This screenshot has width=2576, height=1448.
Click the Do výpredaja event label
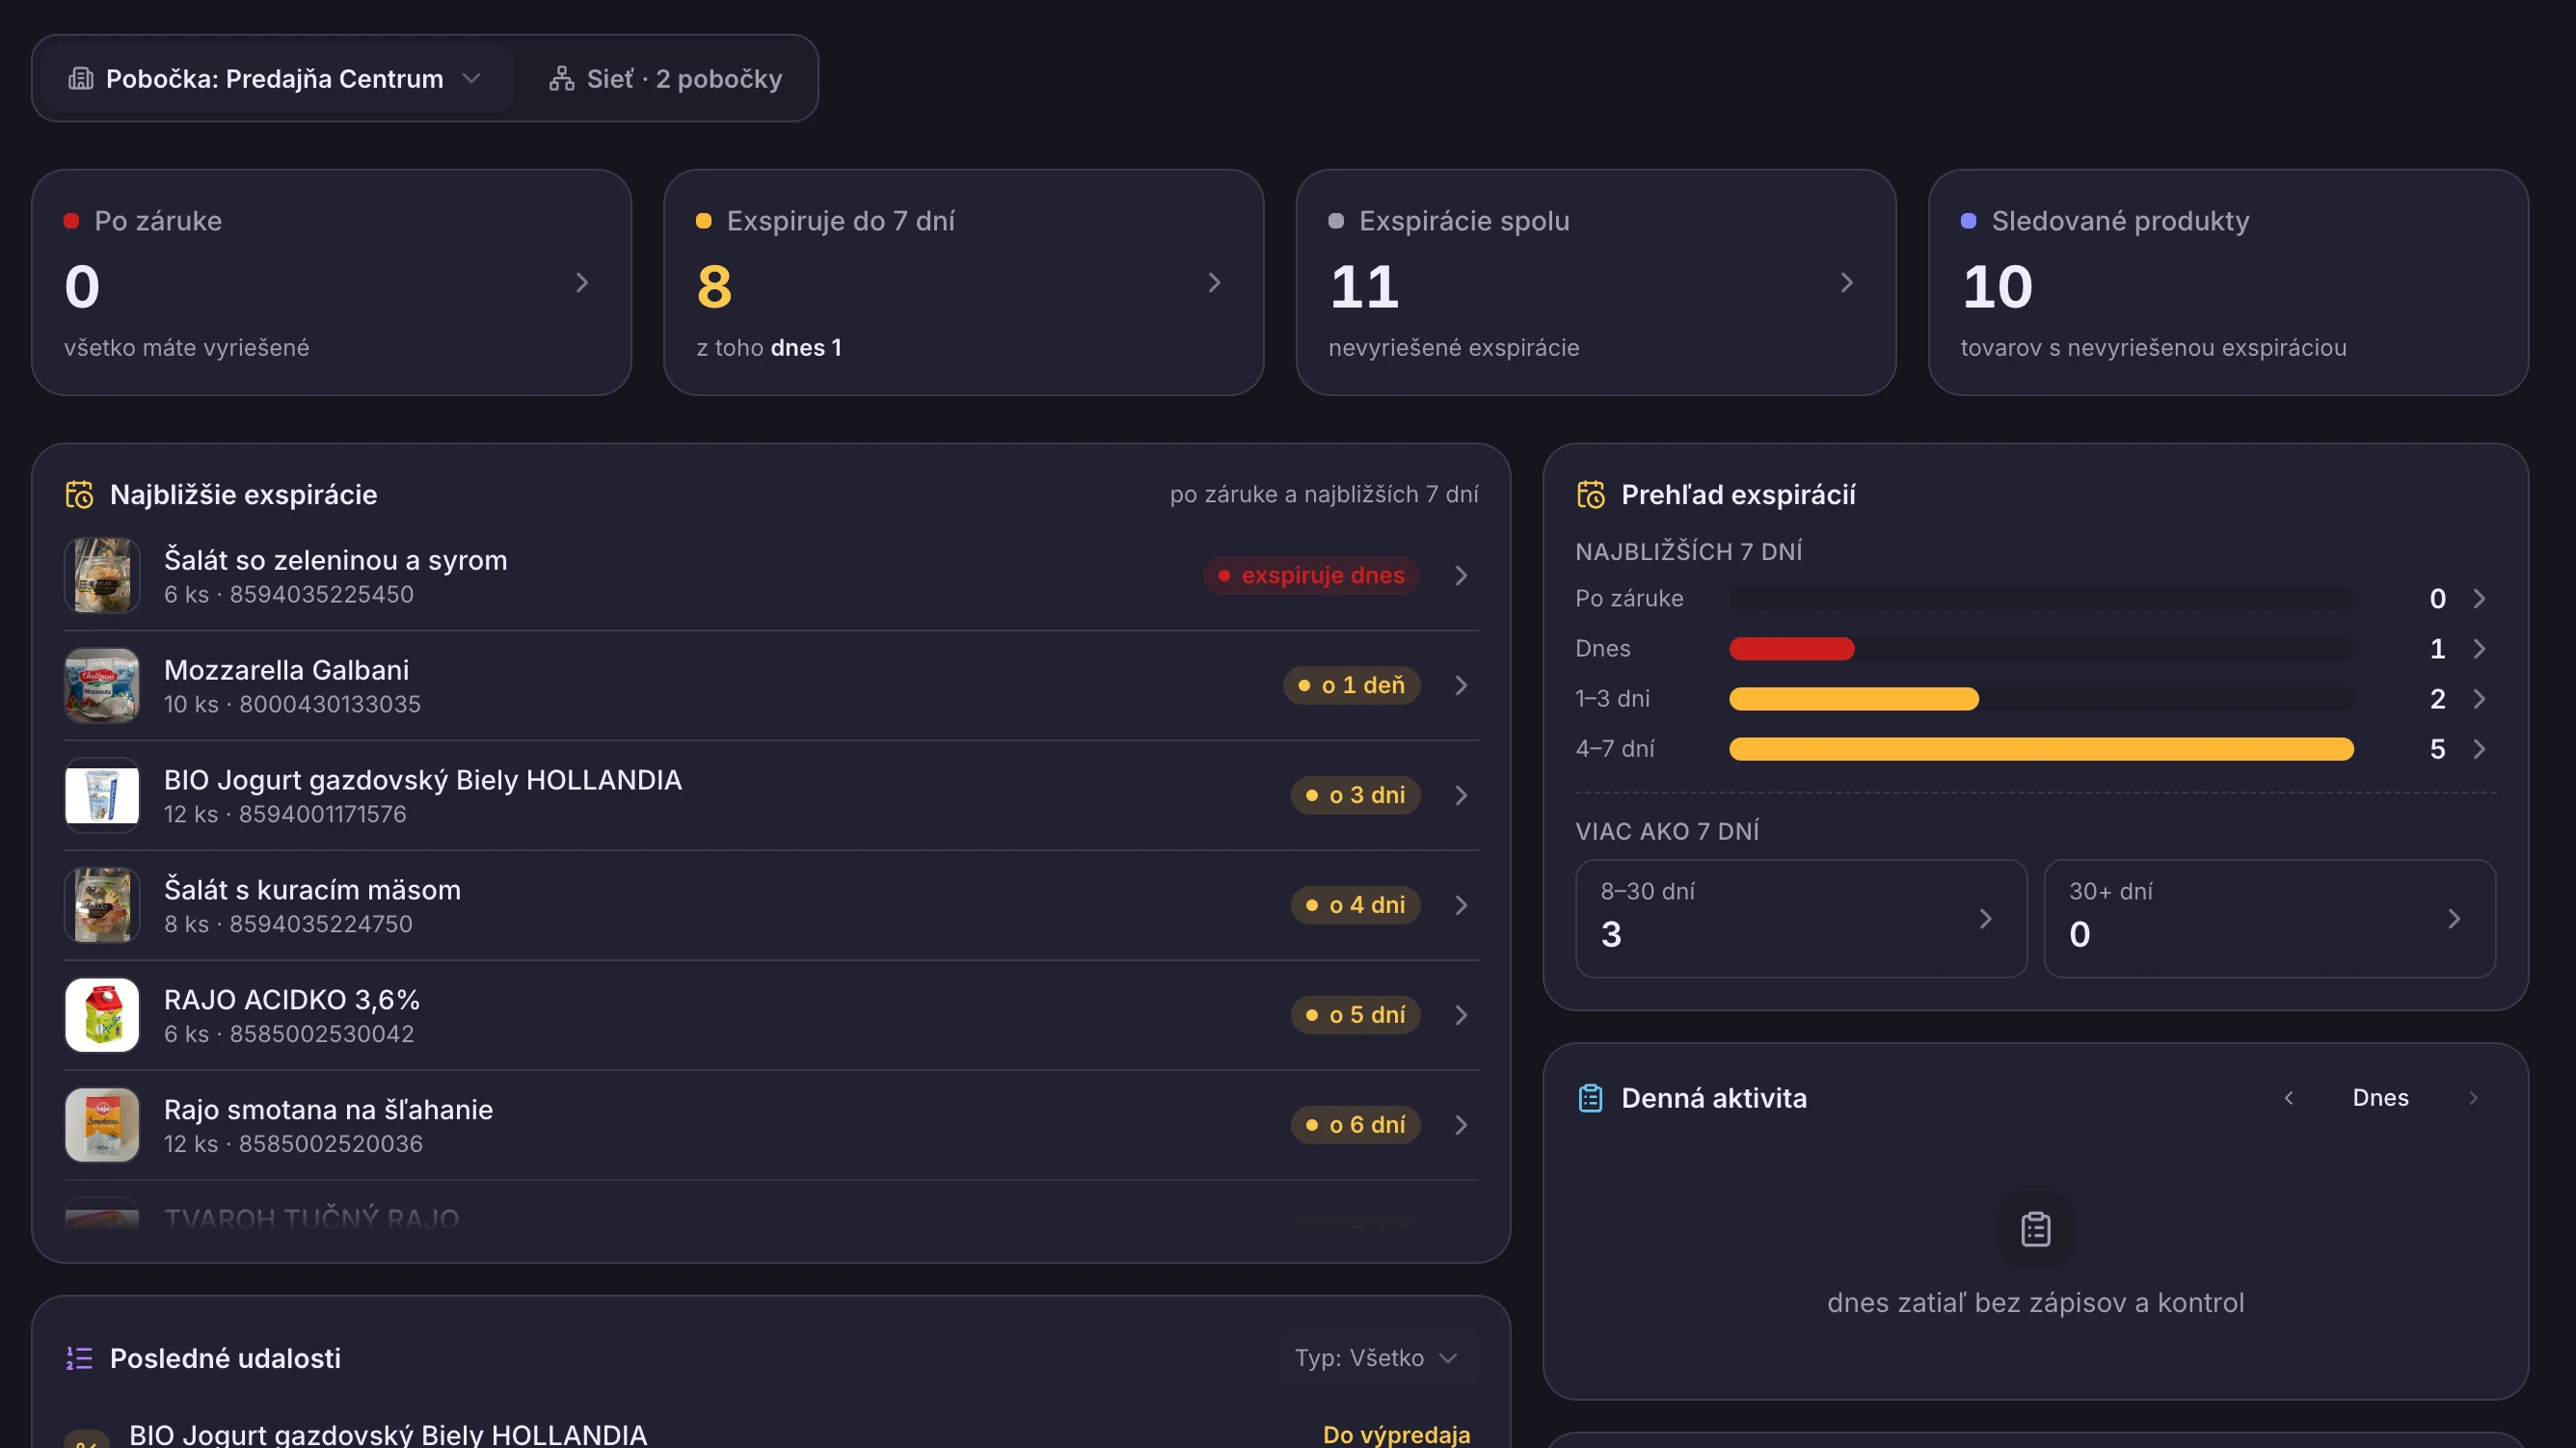click(1396, 1434)
